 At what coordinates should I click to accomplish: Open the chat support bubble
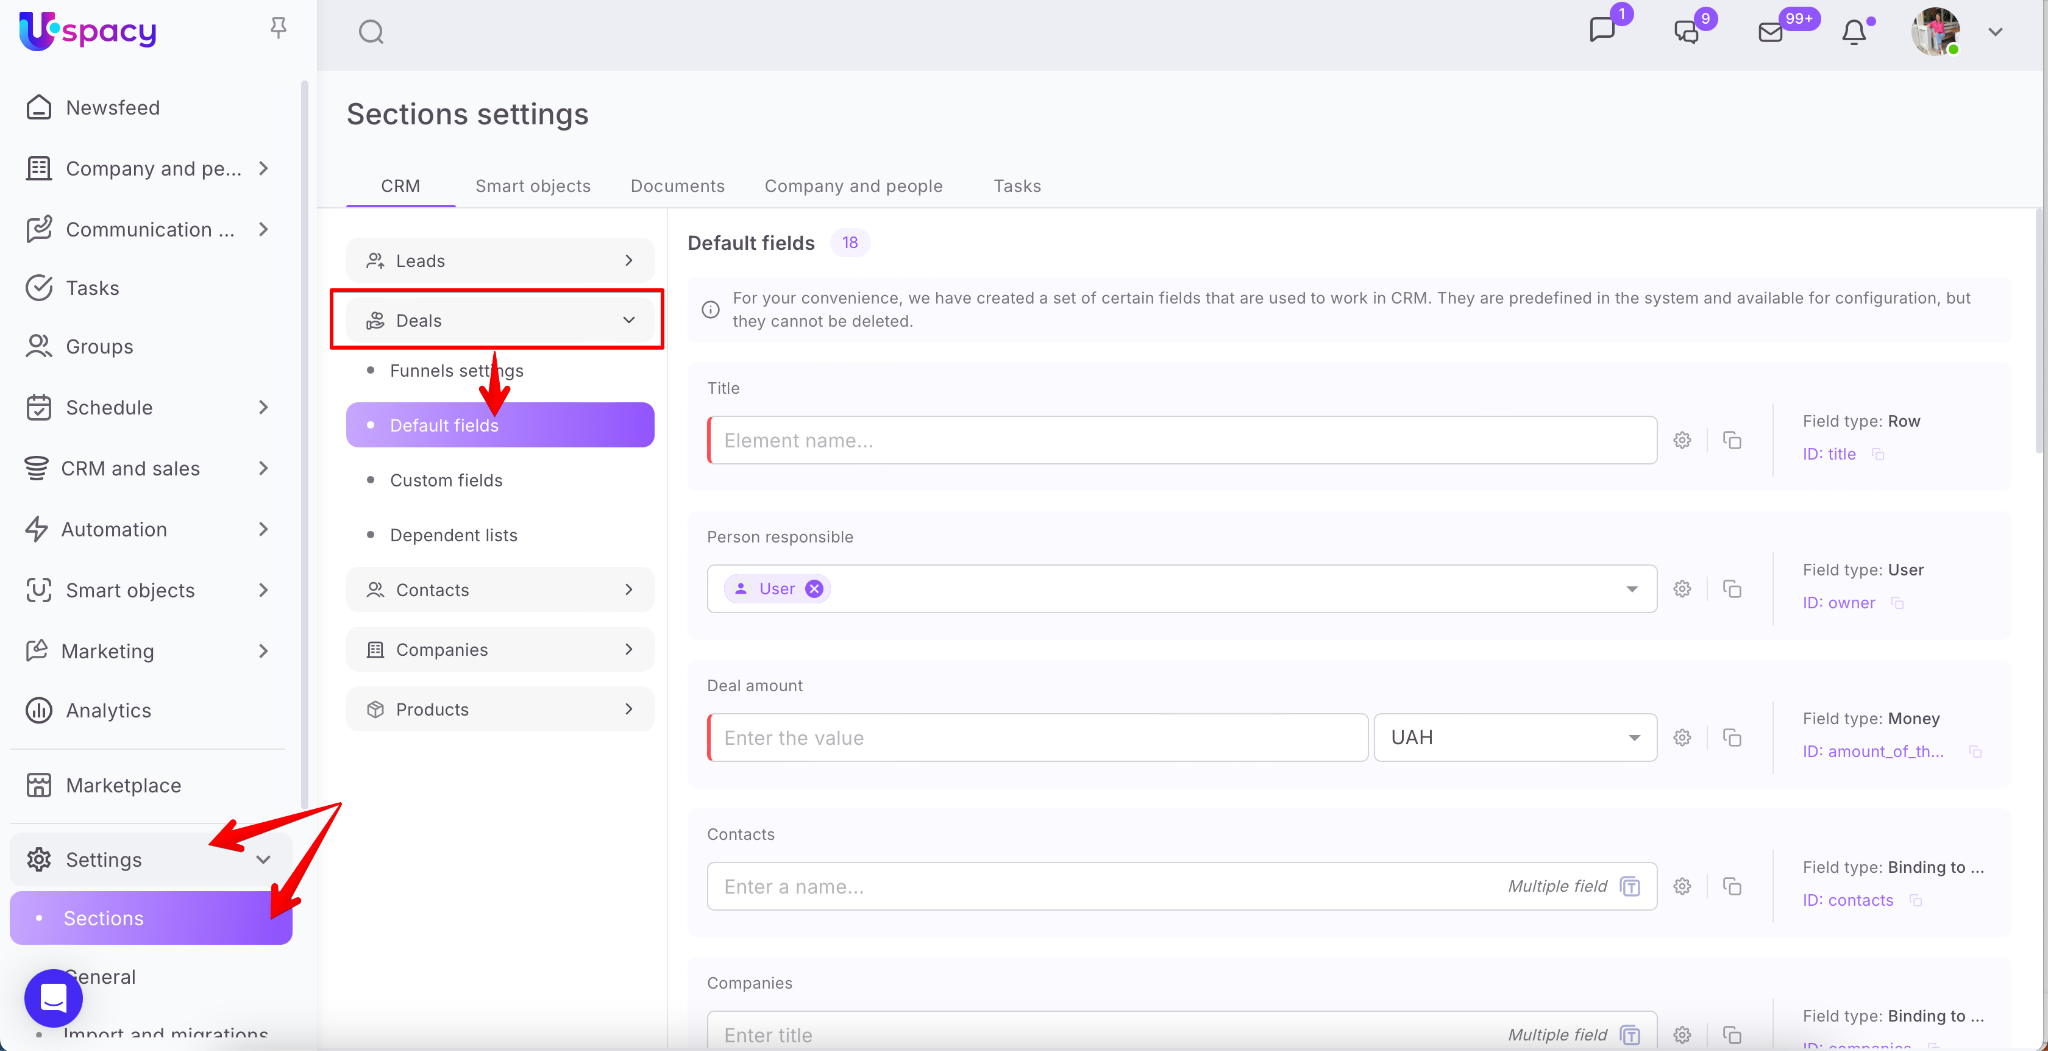tap(53, 997)
